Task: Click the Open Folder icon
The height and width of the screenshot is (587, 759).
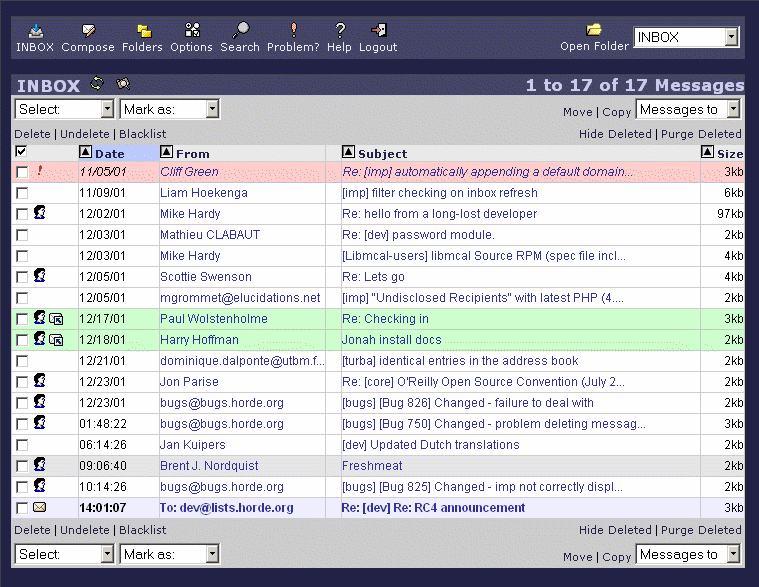Action: [594, 30]
